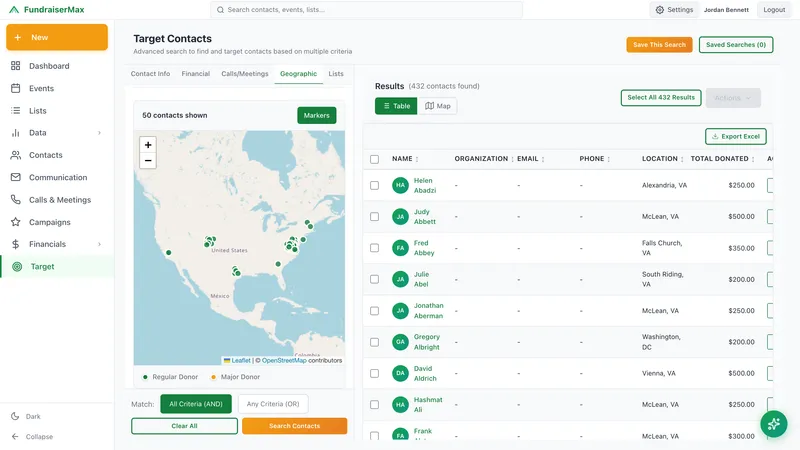
Task: Open the AI assistant sparkle button
Action: (x=773, y=424)
